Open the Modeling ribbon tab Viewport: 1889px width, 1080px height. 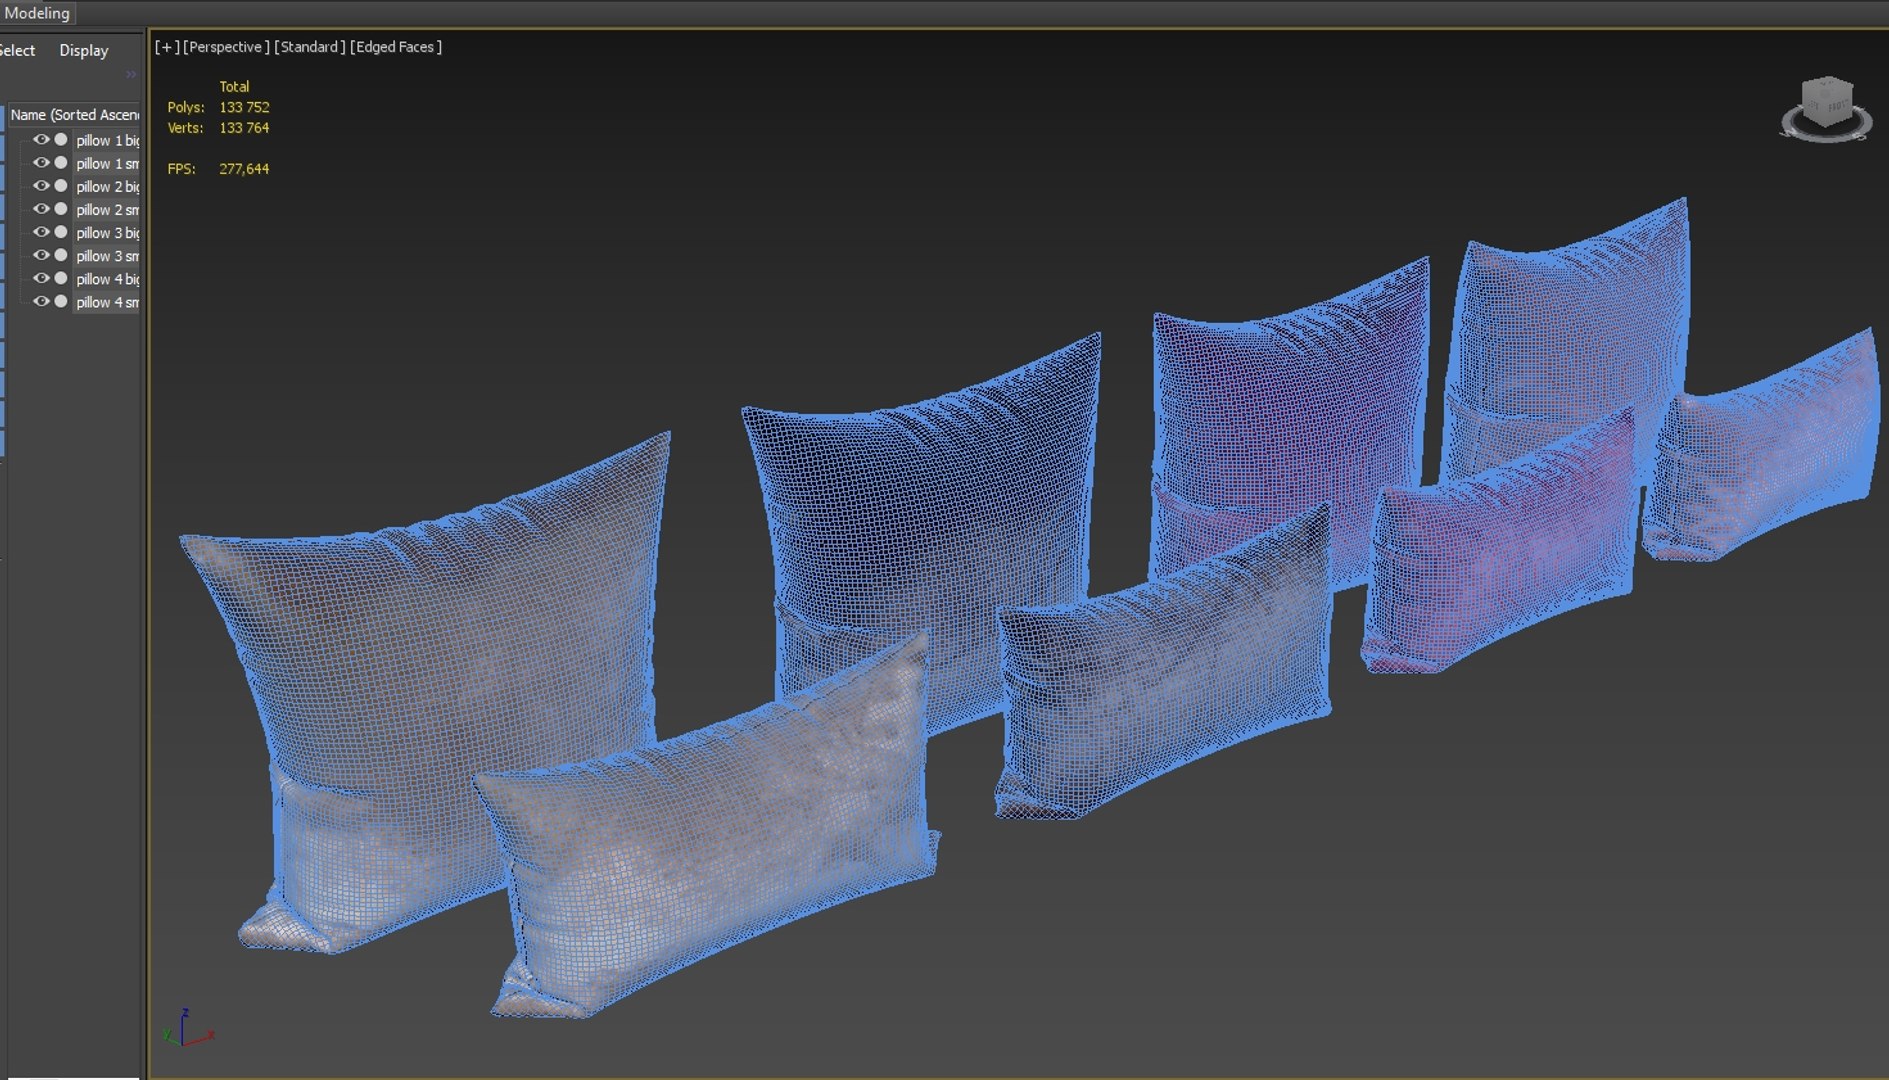tap(37, 13)
